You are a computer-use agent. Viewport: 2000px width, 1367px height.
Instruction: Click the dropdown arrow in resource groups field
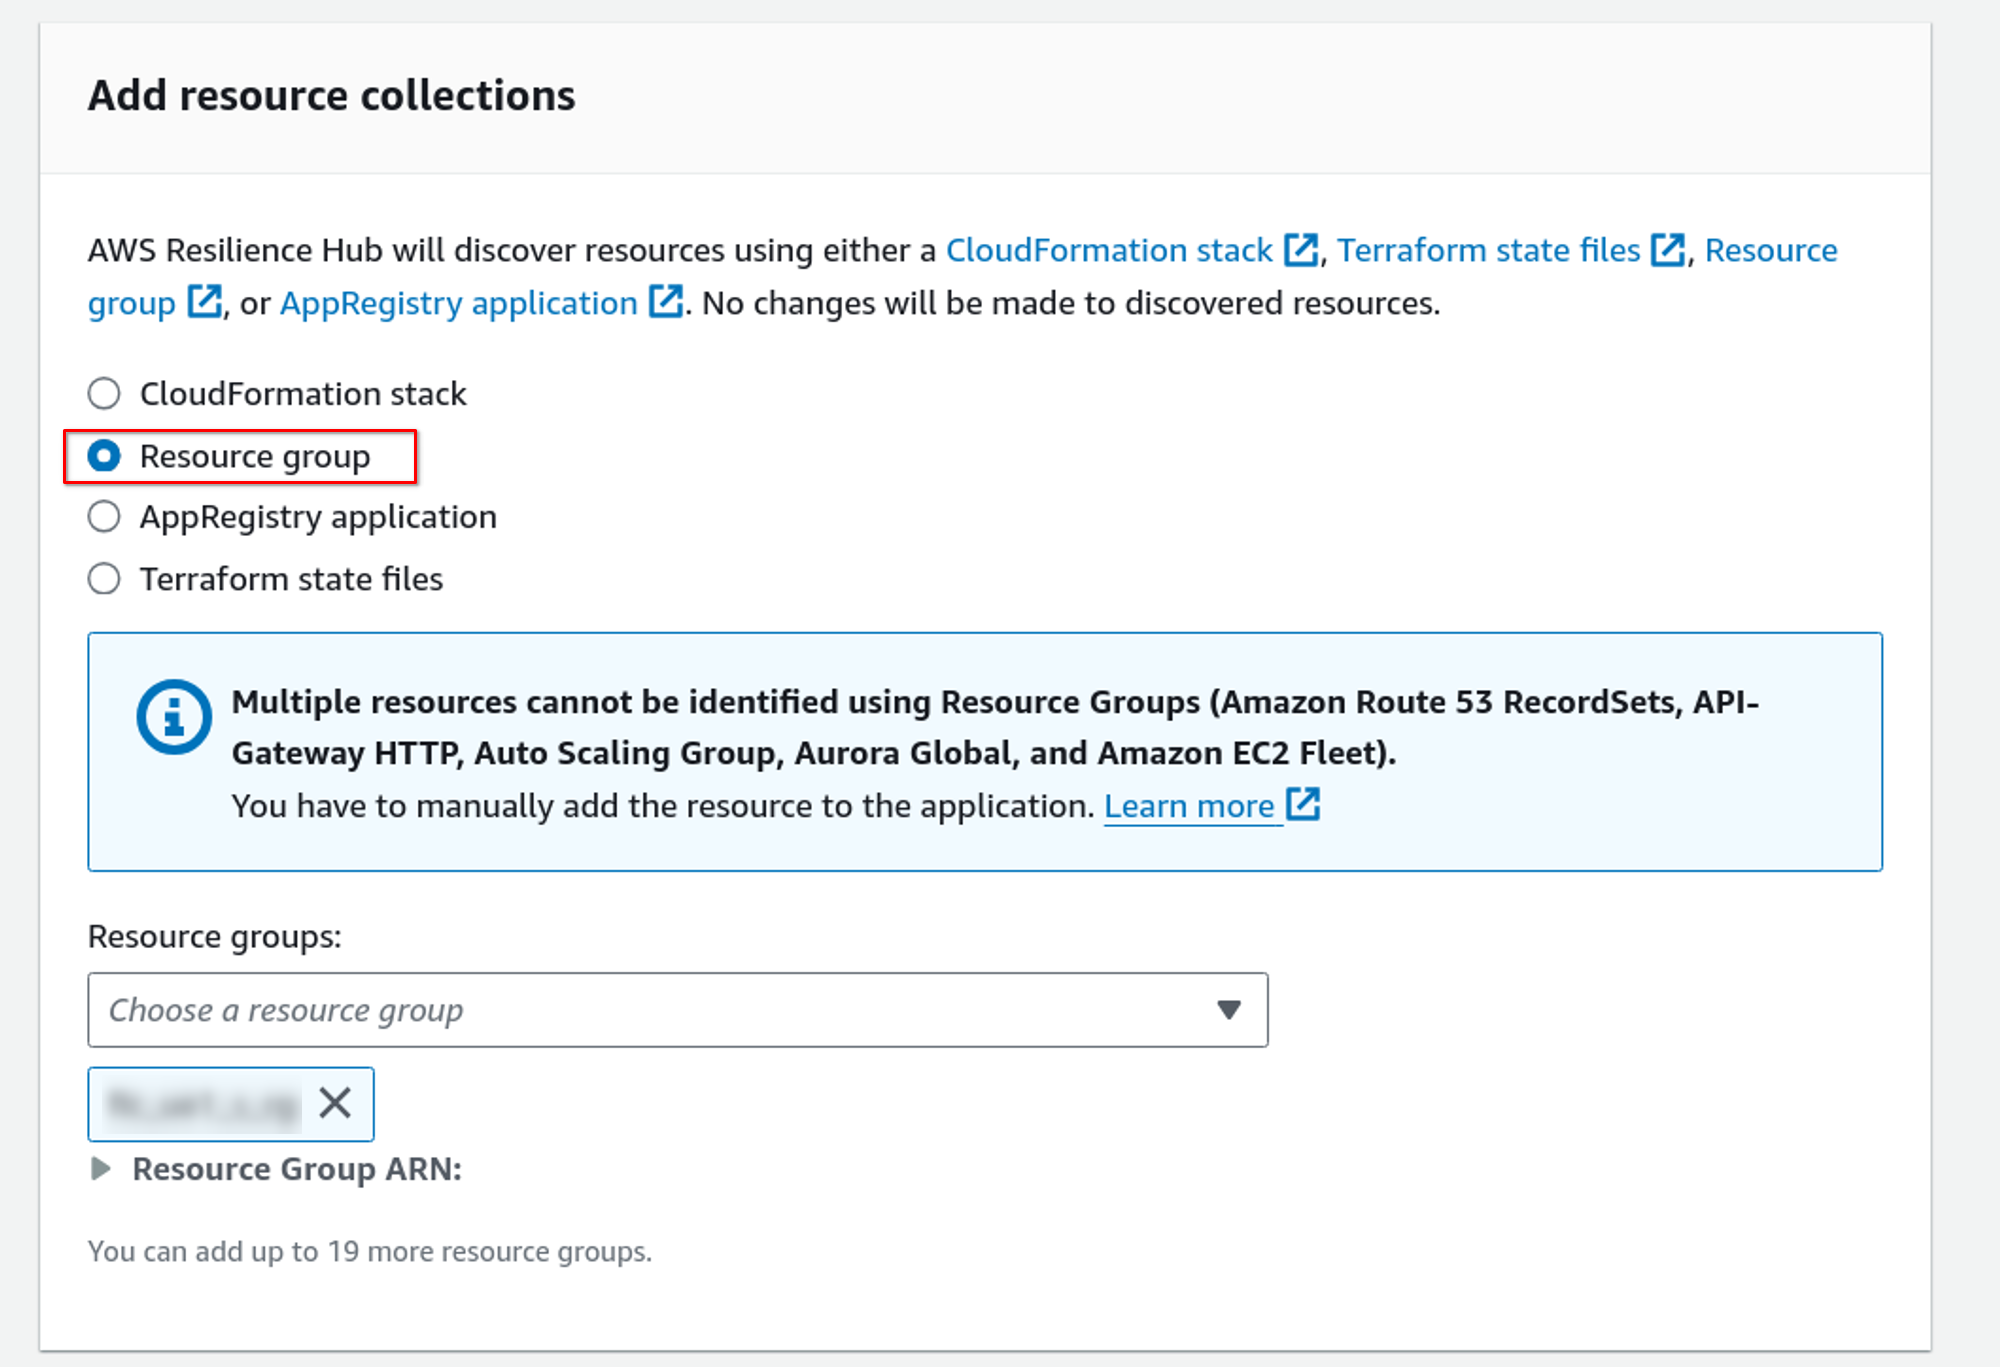click(1229, 1010)
